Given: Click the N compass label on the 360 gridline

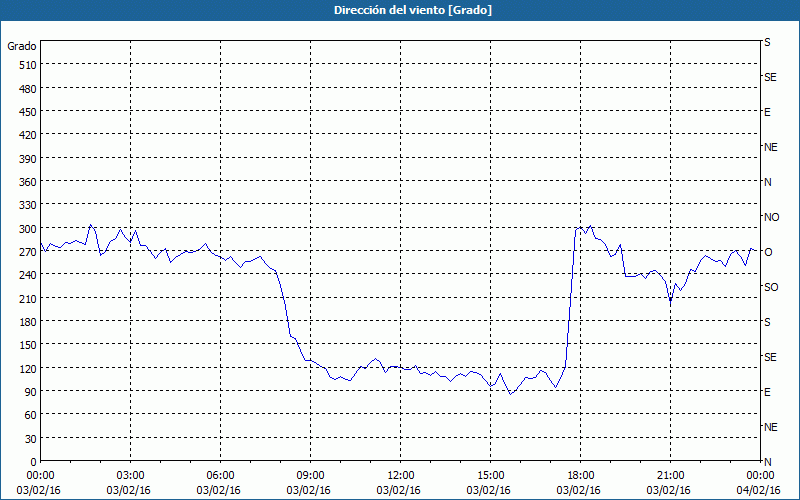Looking at the screenshot, I should coord(768,182).
